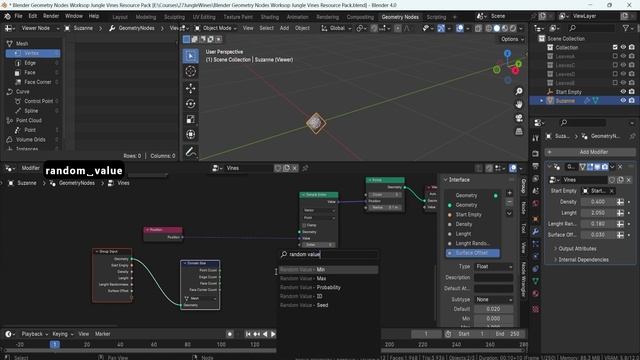Choose Random Value Min search result

click(329, 270)
